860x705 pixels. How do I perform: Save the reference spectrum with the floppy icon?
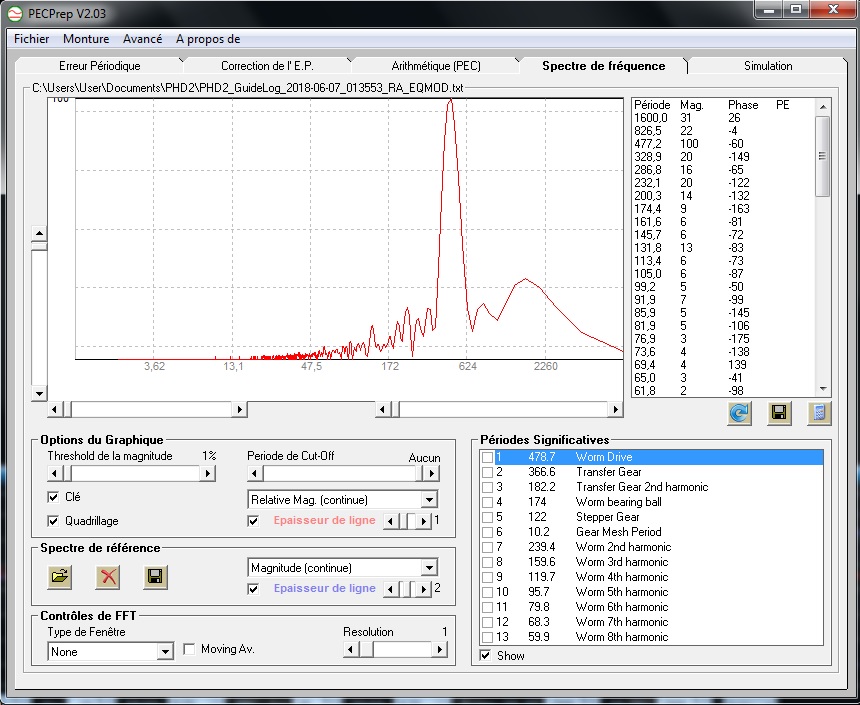click(155, 577)
